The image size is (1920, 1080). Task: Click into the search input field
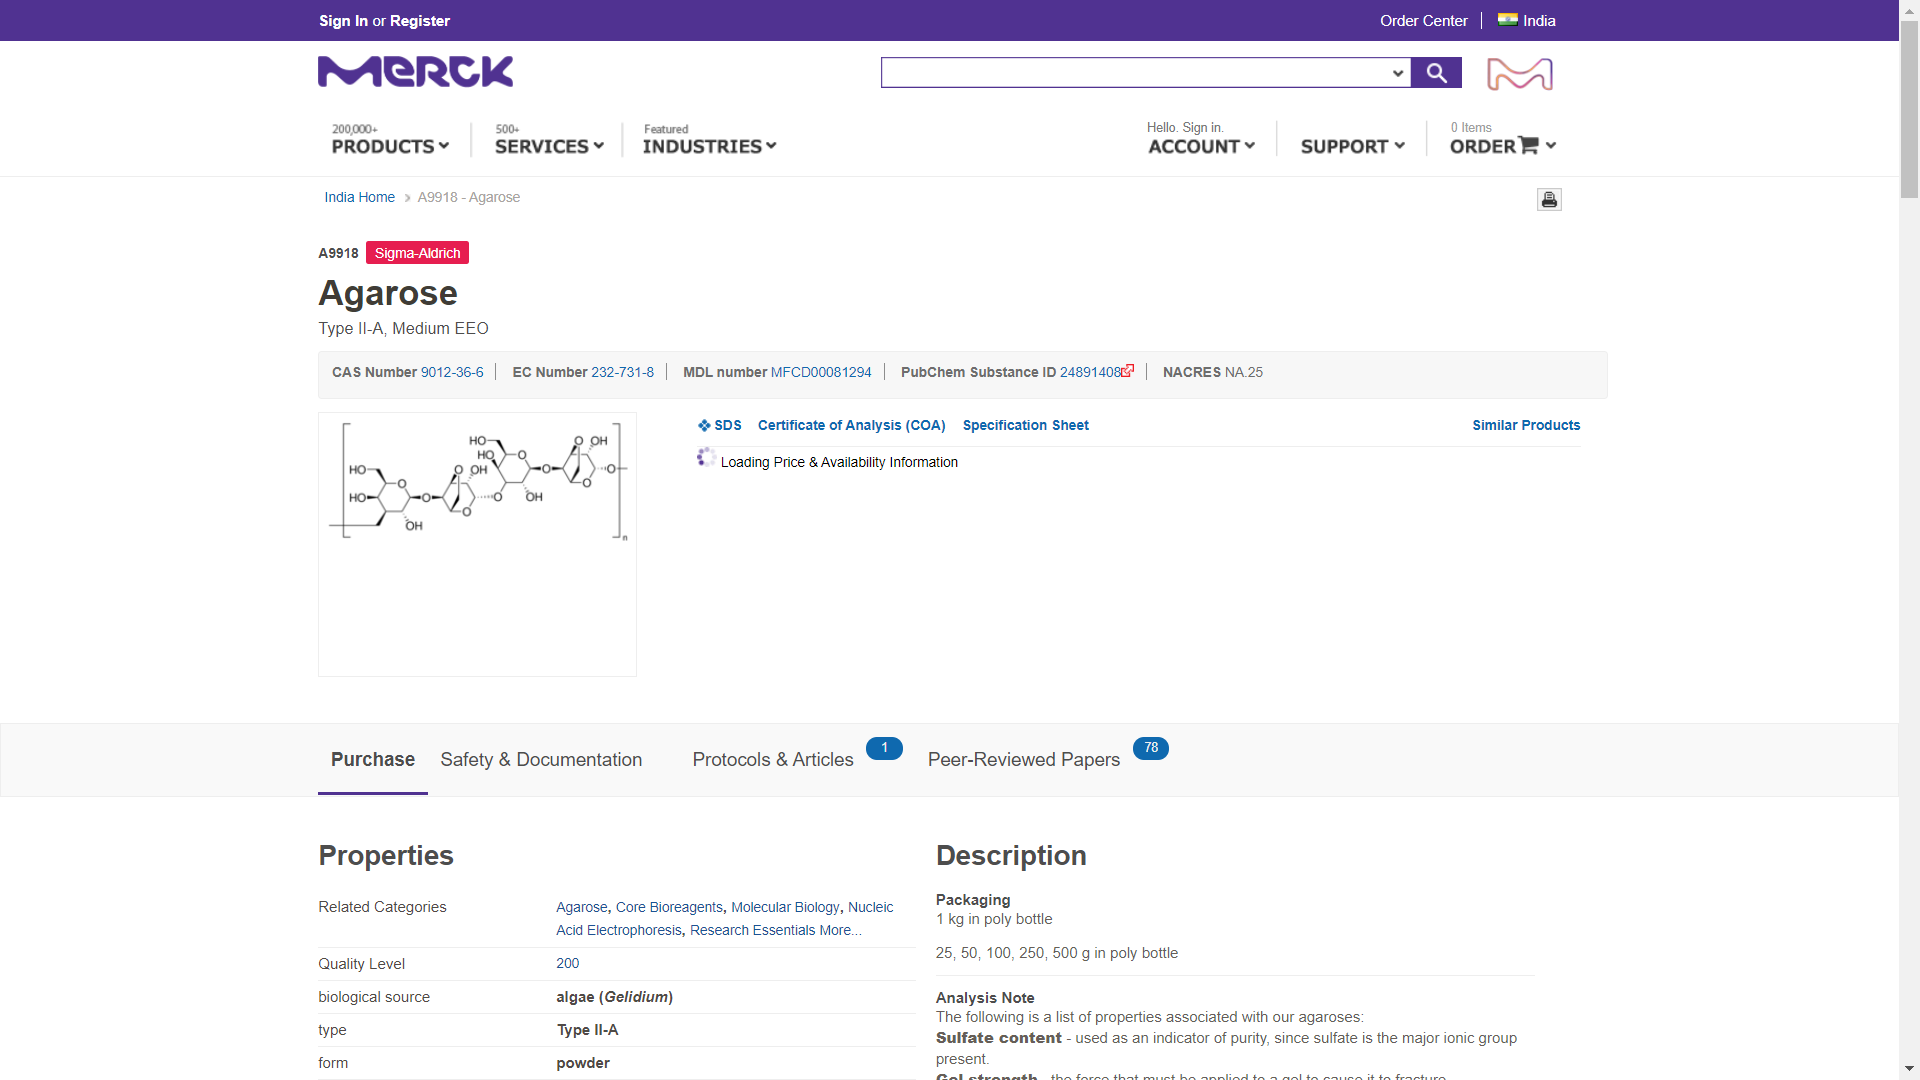pos(1134,73)
